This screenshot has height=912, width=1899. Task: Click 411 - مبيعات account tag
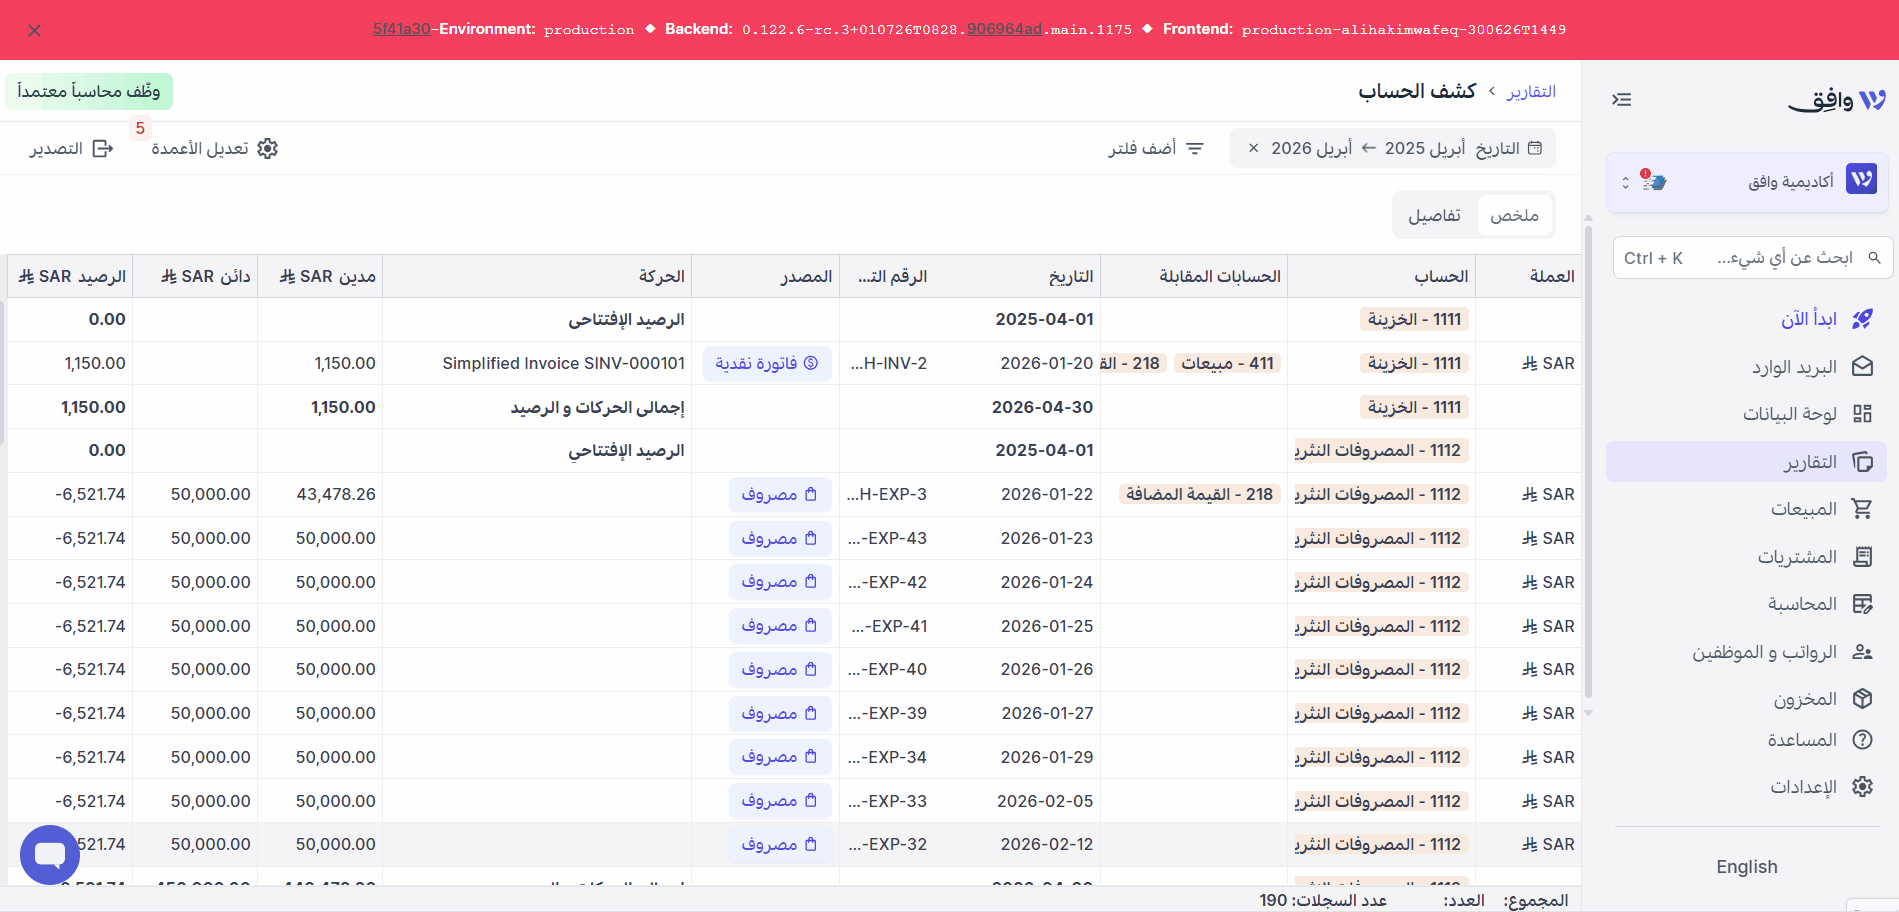click(1227, 363)
